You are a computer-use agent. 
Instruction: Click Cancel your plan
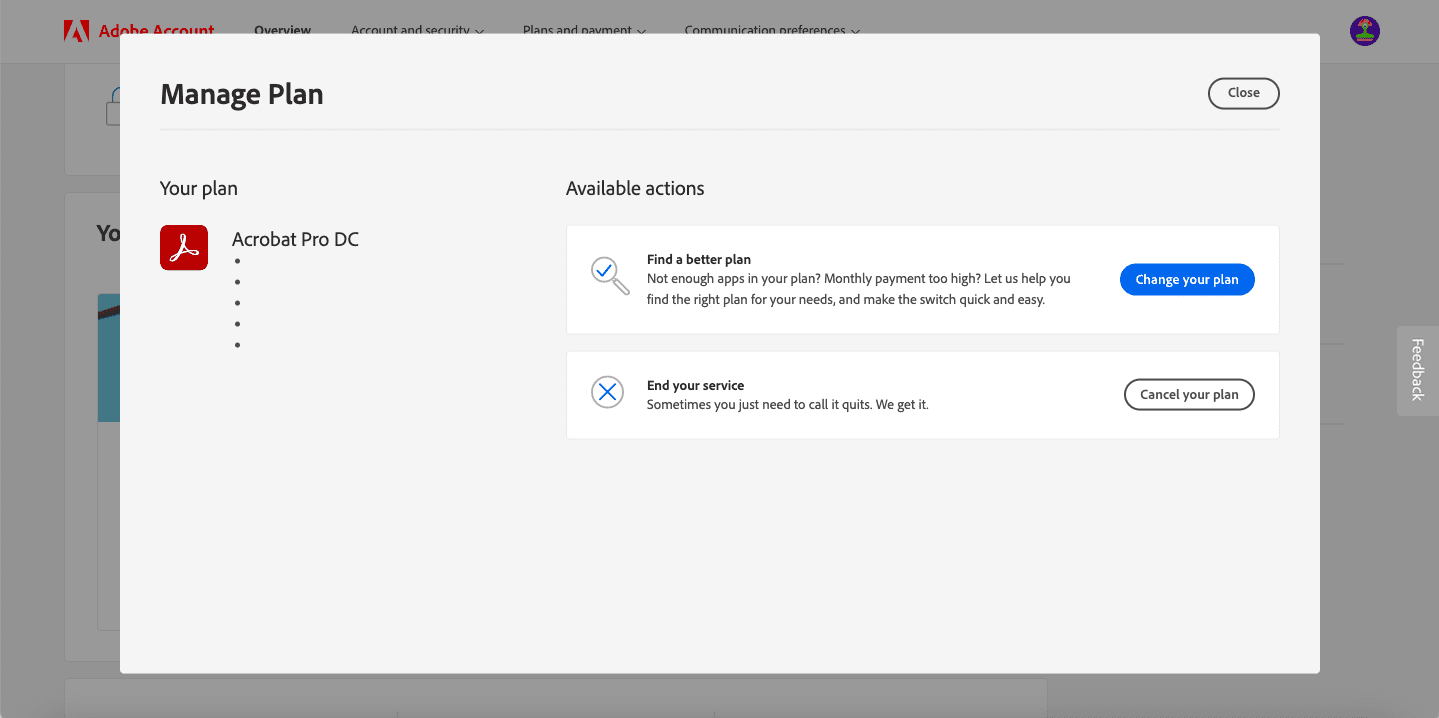coord(1189,394)
